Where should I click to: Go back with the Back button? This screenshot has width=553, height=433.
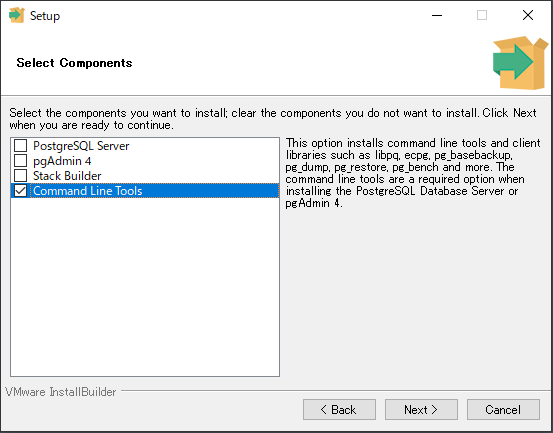pyautogui.click(x=339, y=410)
